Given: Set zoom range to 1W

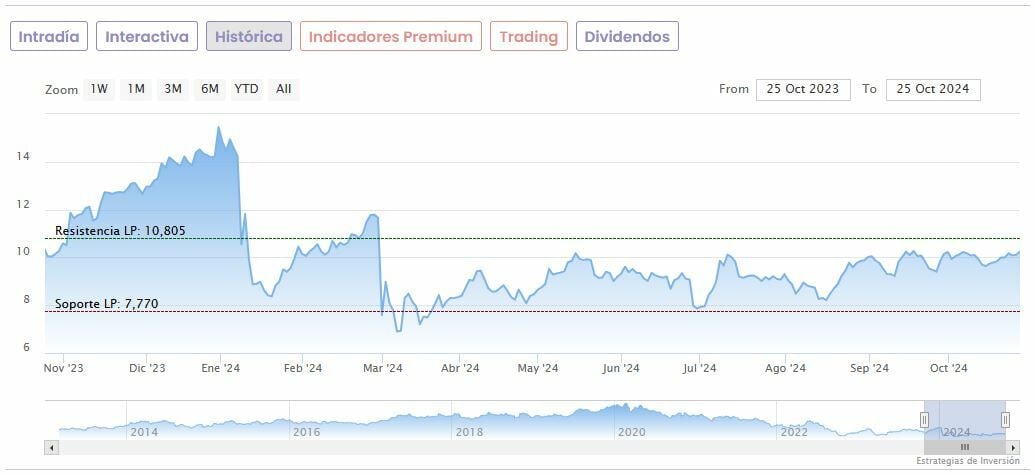Looking at the screenshot, I should (99, 89).
